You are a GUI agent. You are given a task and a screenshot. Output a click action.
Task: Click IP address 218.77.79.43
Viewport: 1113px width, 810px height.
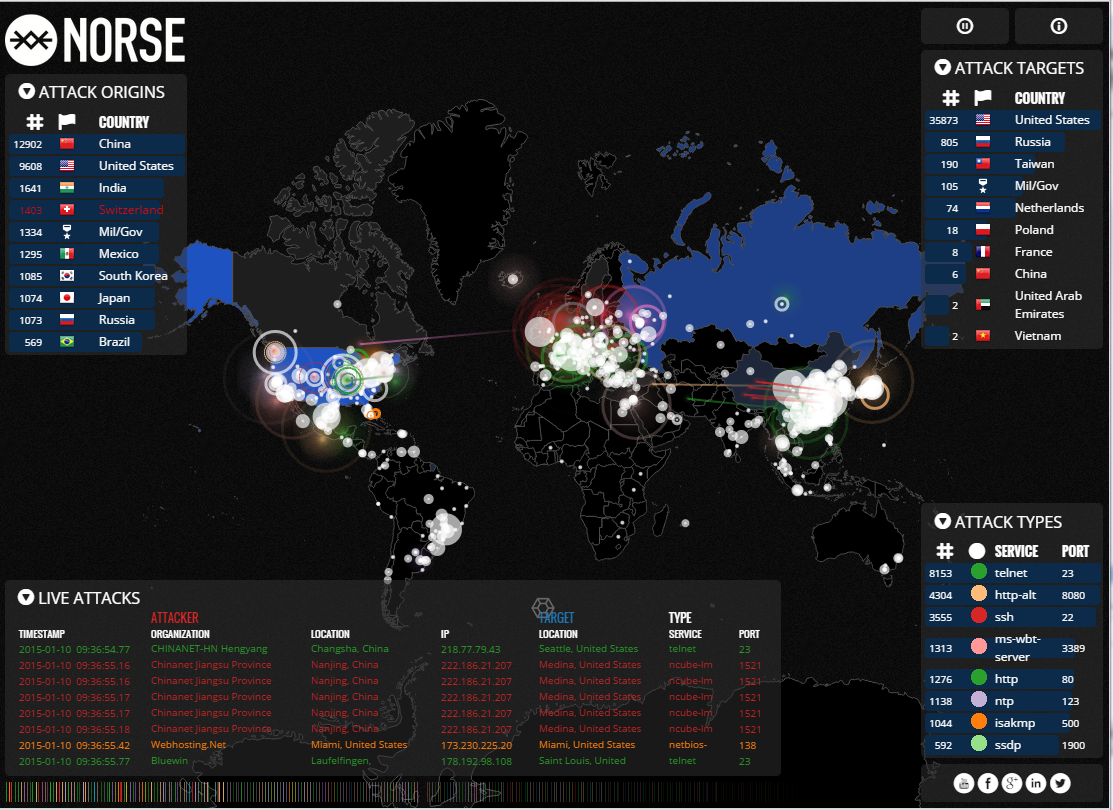(470, 650)
